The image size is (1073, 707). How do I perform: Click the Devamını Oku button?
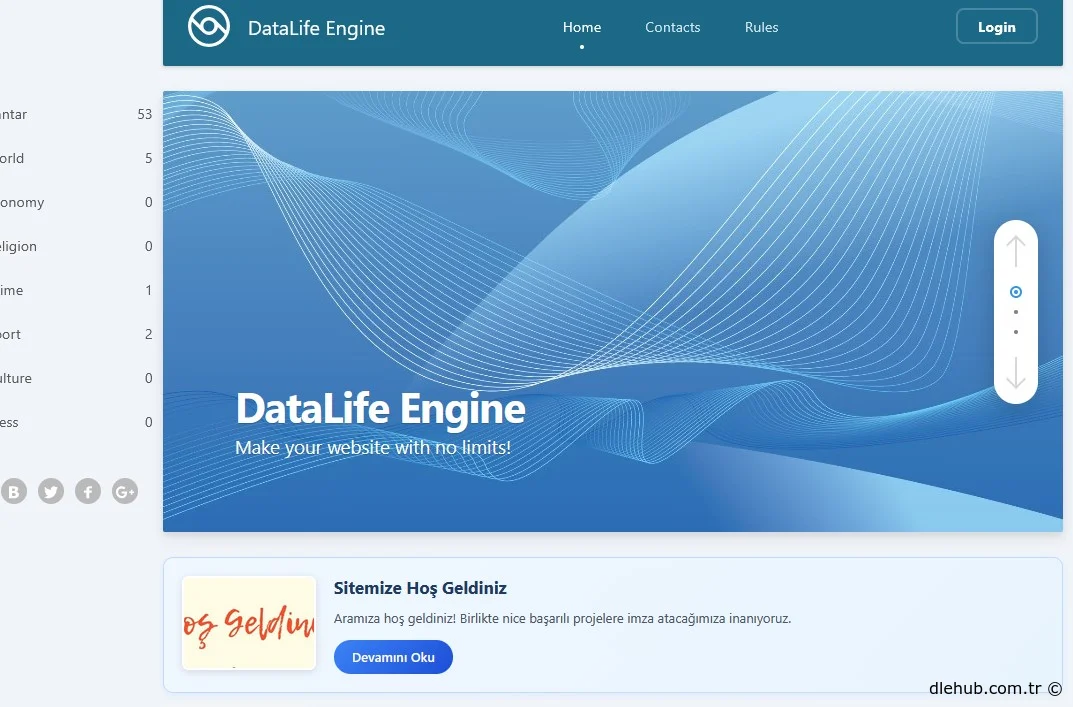tap(393, 657)
